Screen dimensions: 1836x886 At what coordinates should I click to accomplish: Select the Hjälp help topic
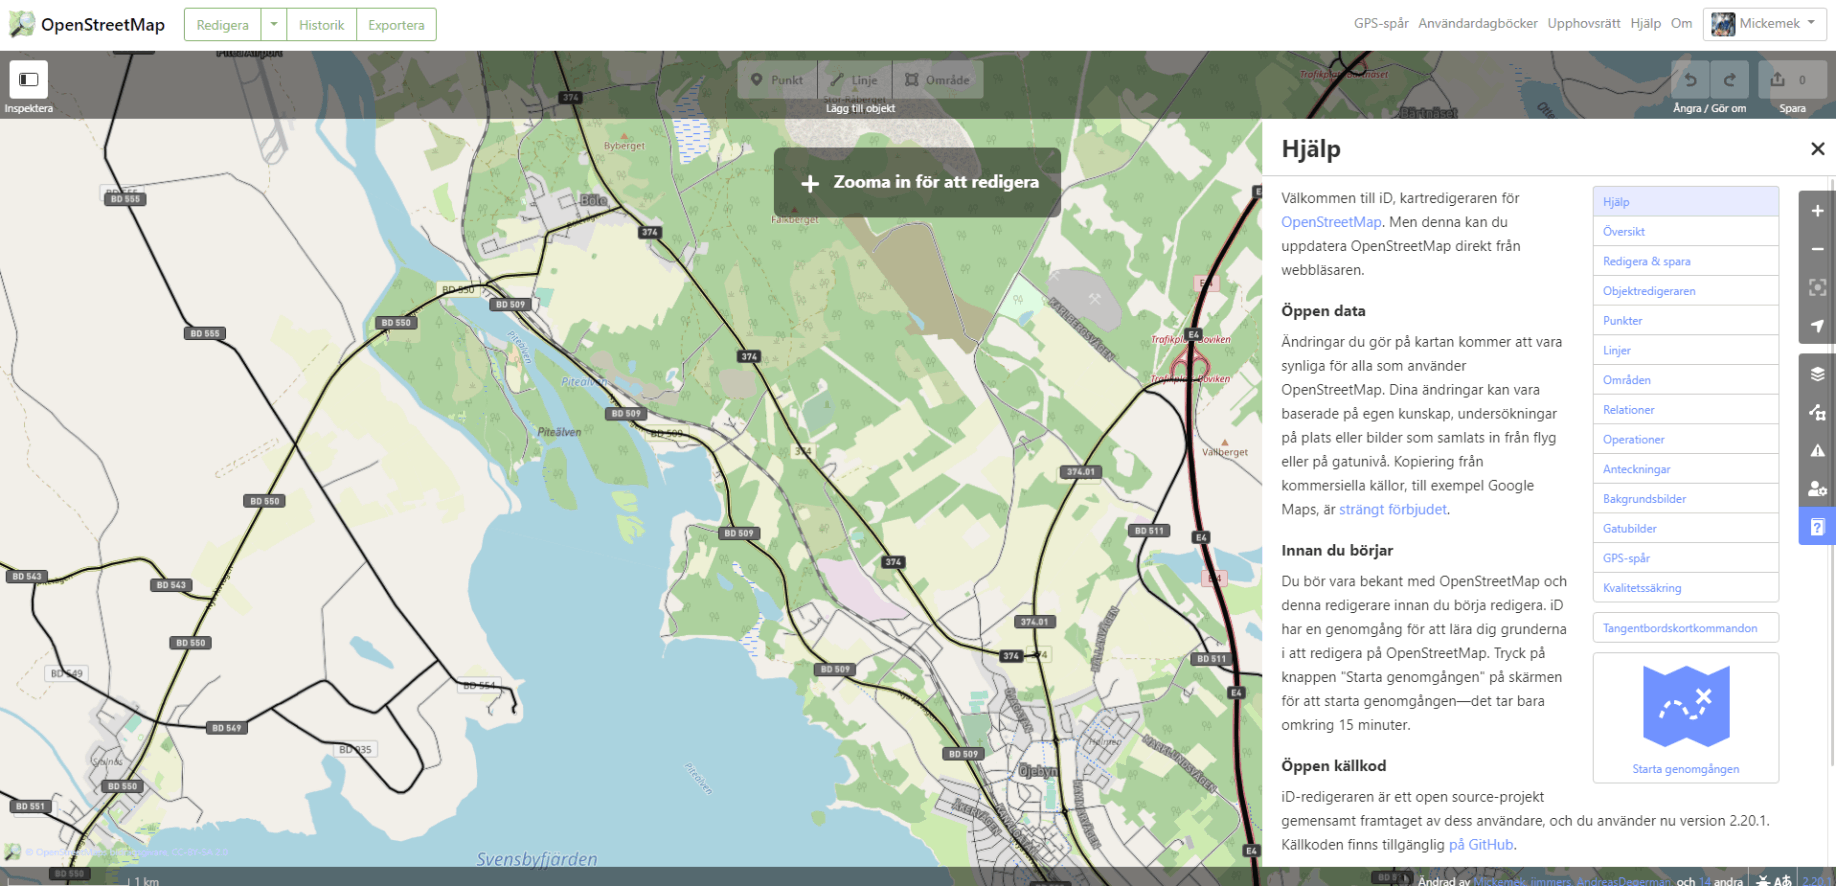tap(1685, 202)
